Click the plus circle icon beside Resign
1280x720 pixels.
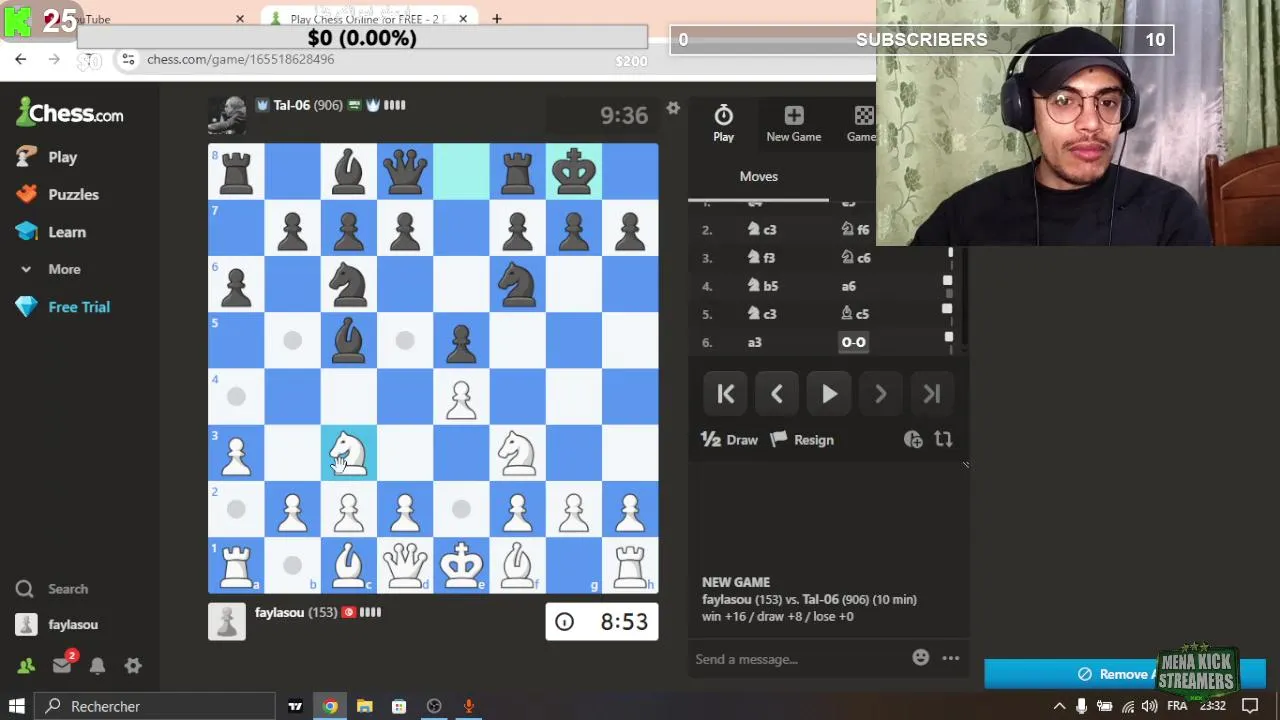coord(913,439)
